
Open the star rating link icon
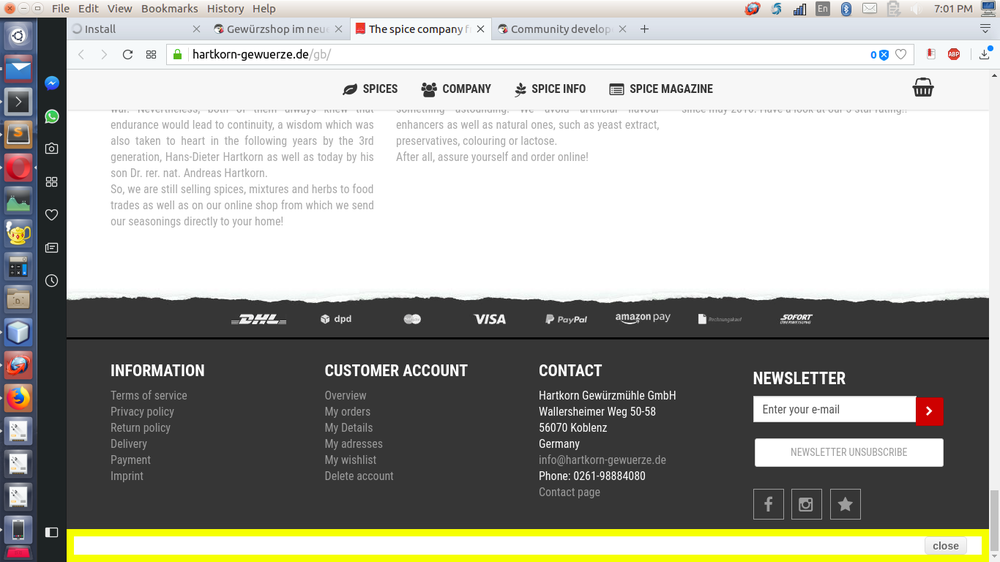coord(845,505)
